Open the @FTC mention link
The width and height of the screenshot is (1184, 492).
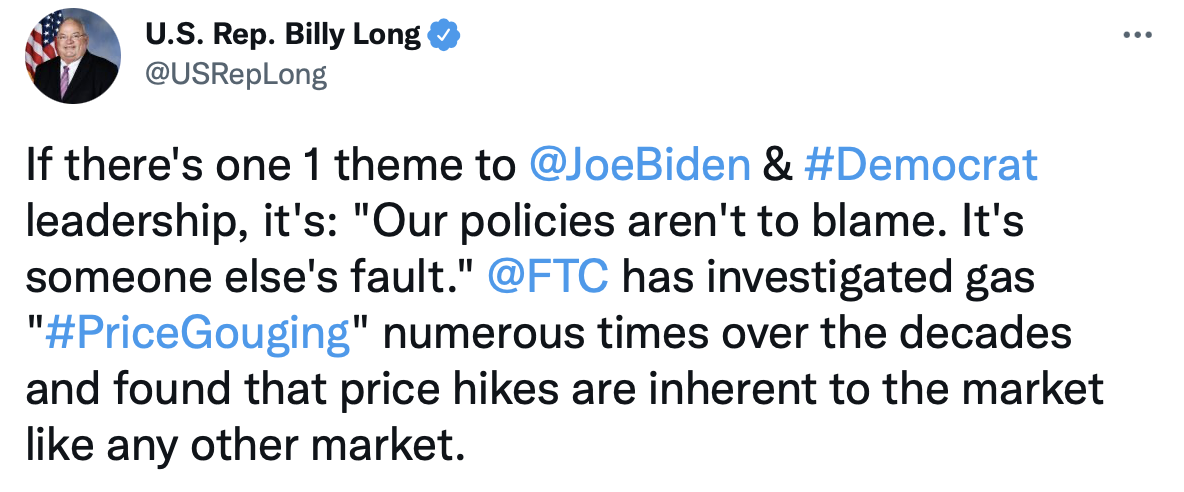(548, 278)
